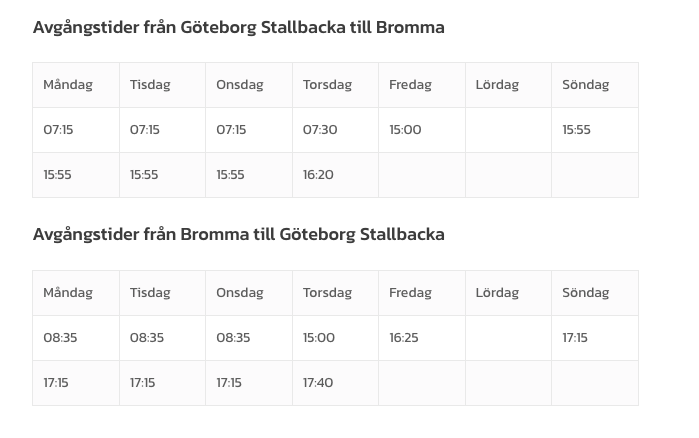Pick the Söndag 15:55 departure to Bromma
The width and height of the screenshot is (699, 438).
pos(576,130)
